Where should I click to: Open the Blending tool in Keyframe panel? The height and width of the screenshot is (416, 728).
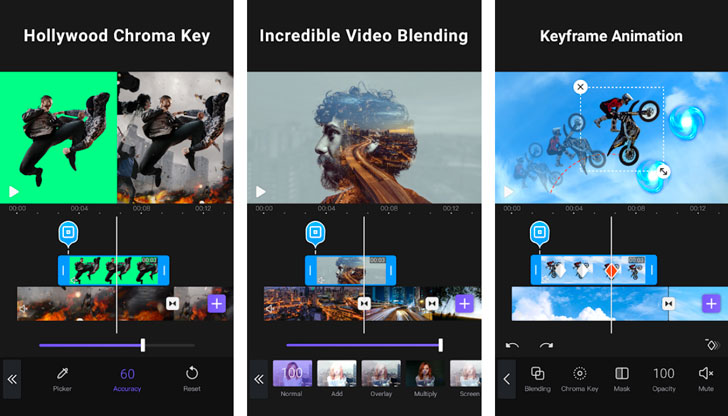538,379
